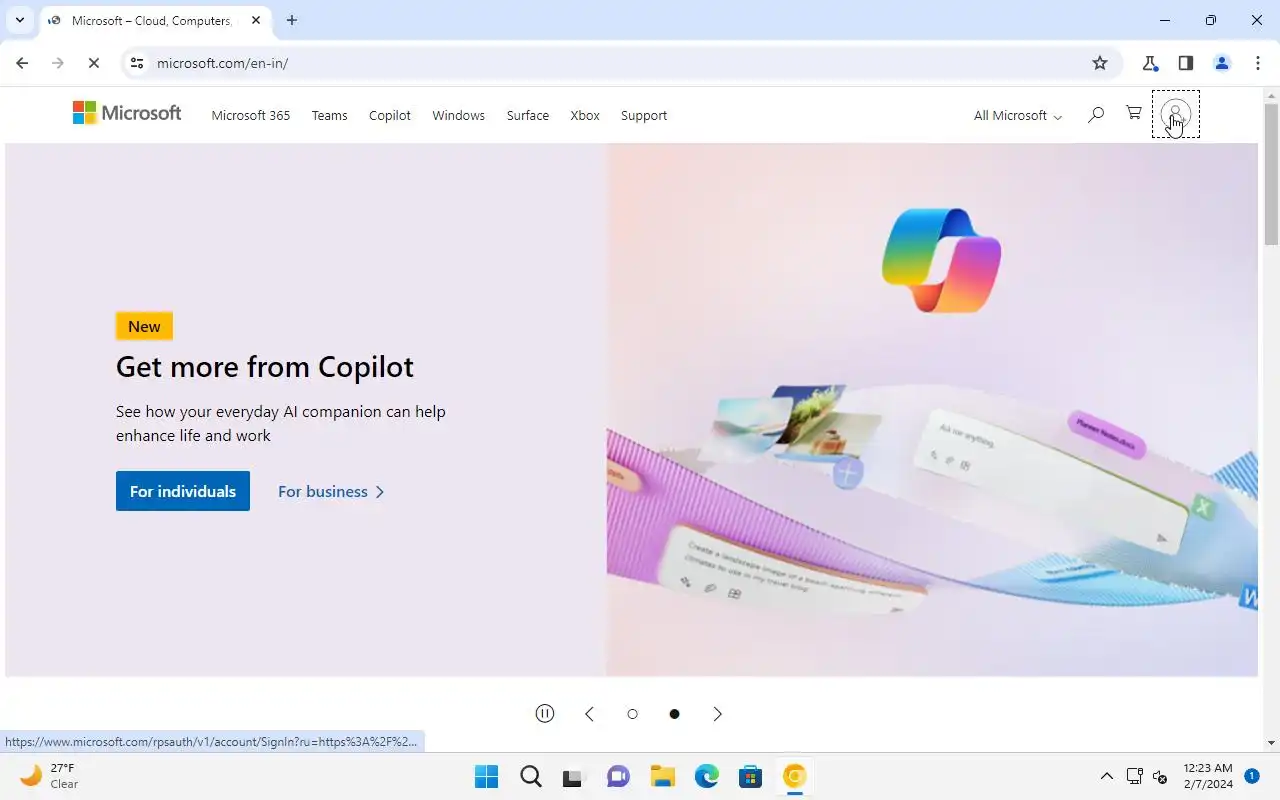Launch the Chat app from taskbar
Screen dimensions: 1280x800
618,776
